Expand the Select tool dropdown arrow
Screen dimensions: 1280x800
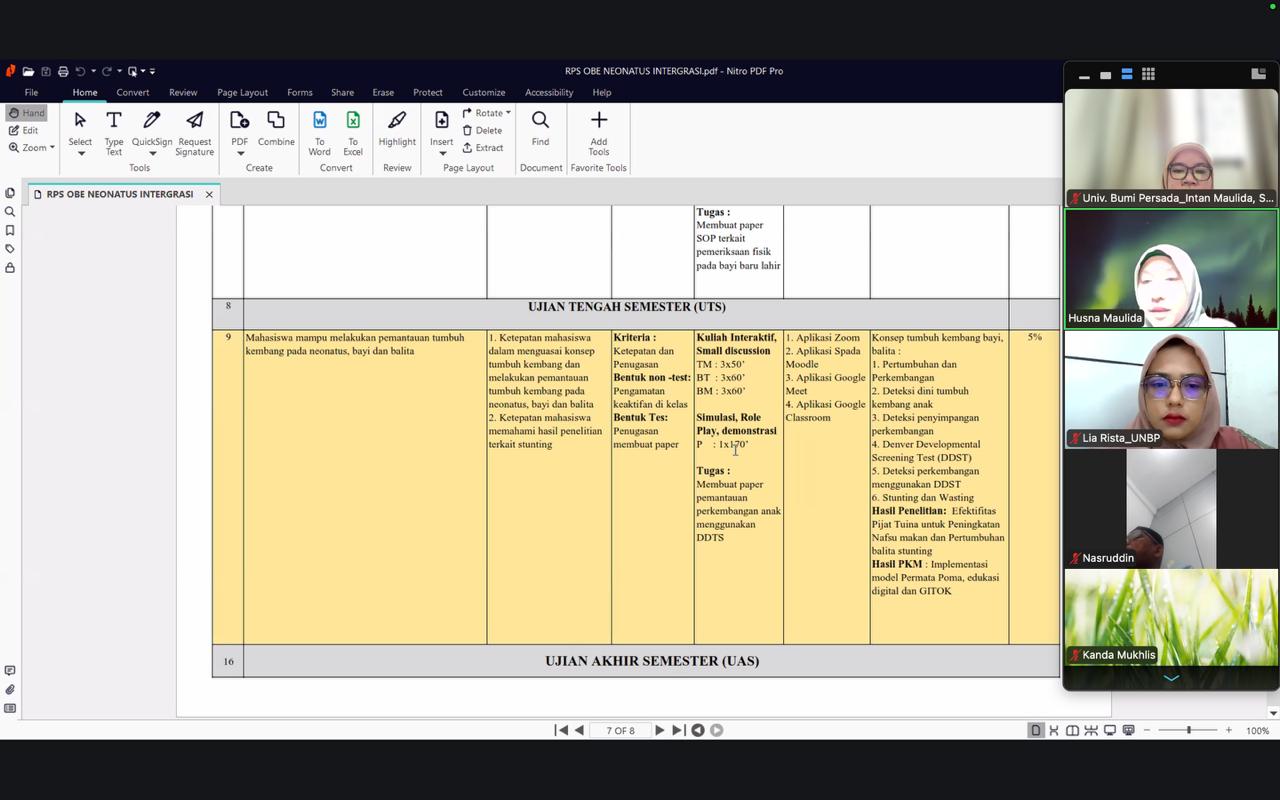point(81,153)
